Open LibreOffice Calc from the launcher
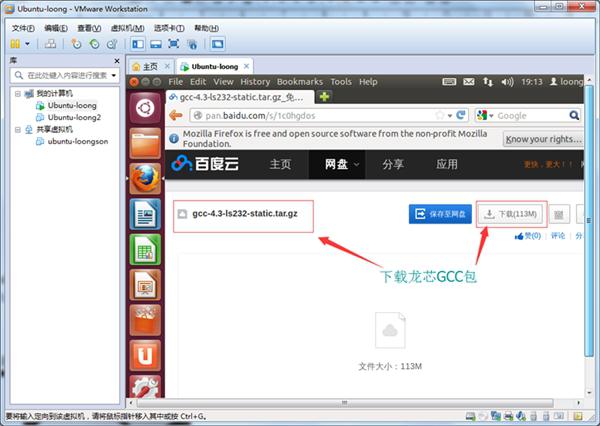 pos(145,250)
